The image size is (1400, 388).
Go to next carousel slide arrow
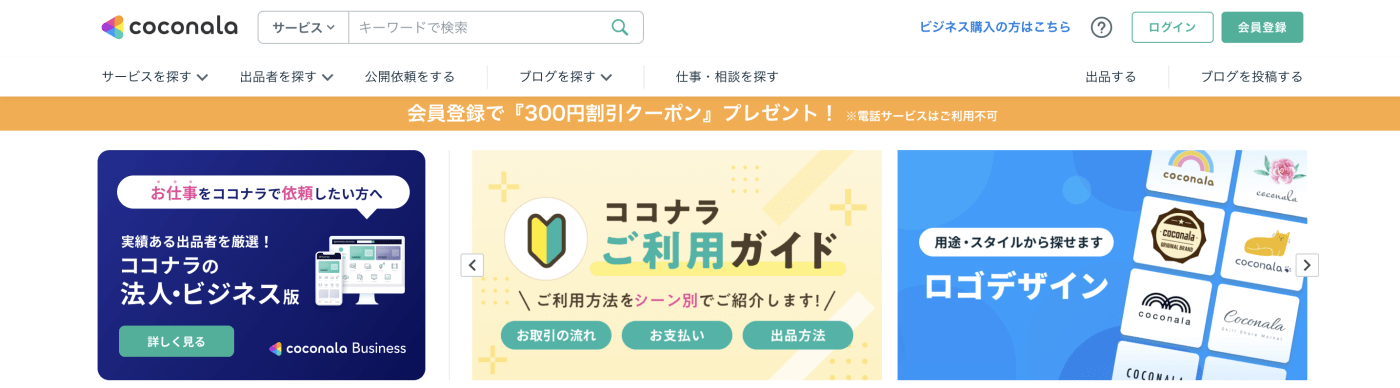tap(1307, 265)
